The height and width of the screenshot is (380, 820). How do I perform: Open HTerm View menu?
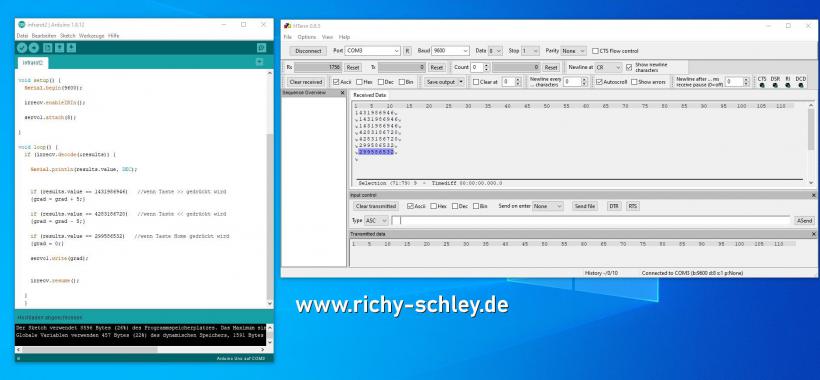coord(327,37)
